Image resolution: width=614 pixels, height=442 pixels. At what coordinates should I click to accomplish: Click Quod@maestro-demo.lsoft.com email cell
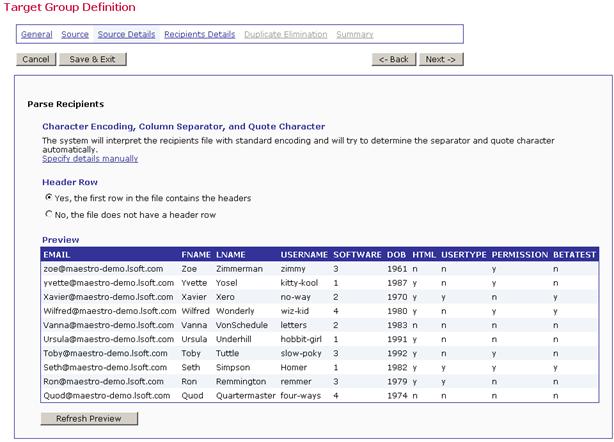pyautogui.click(x=107, y=396)
